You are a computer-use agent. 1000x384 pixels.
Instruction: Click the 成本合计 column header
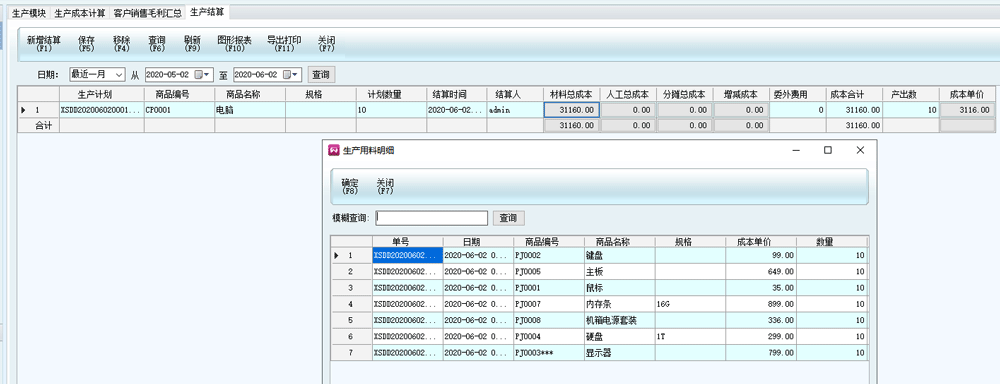[x=854, y=94]
